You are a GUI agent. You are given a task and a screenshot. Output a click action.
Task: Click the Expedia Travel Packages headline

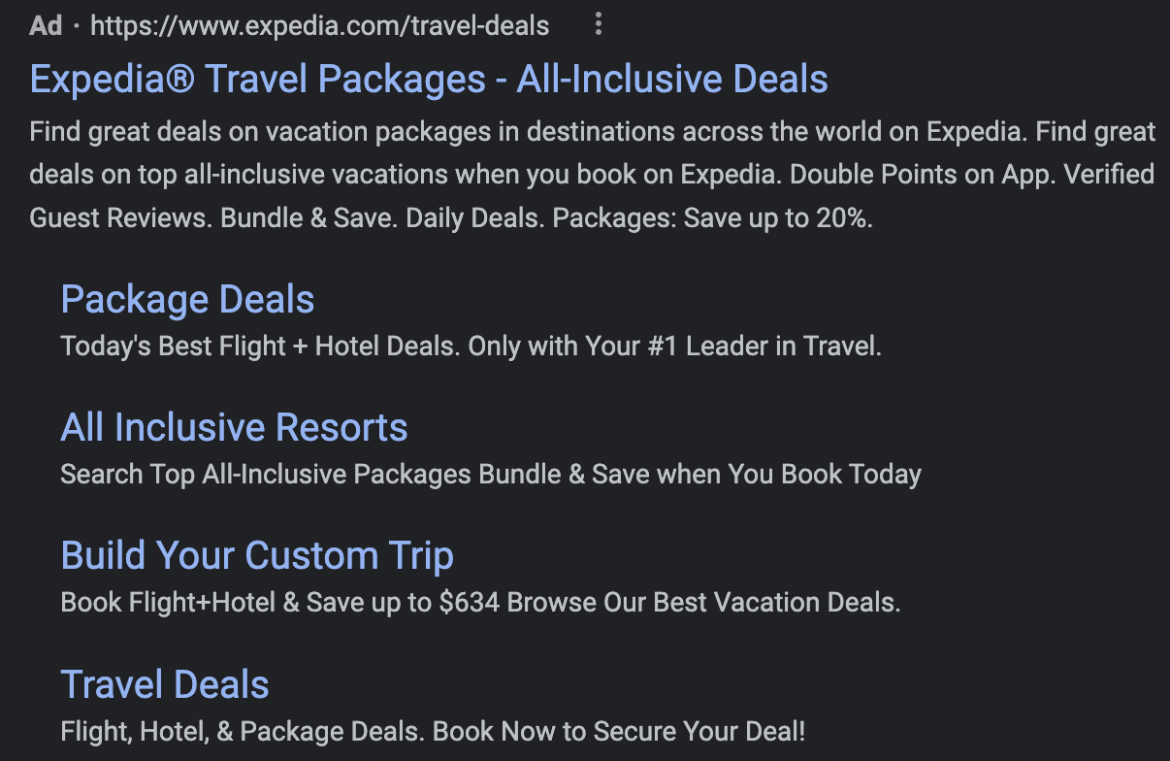point(428,78)
